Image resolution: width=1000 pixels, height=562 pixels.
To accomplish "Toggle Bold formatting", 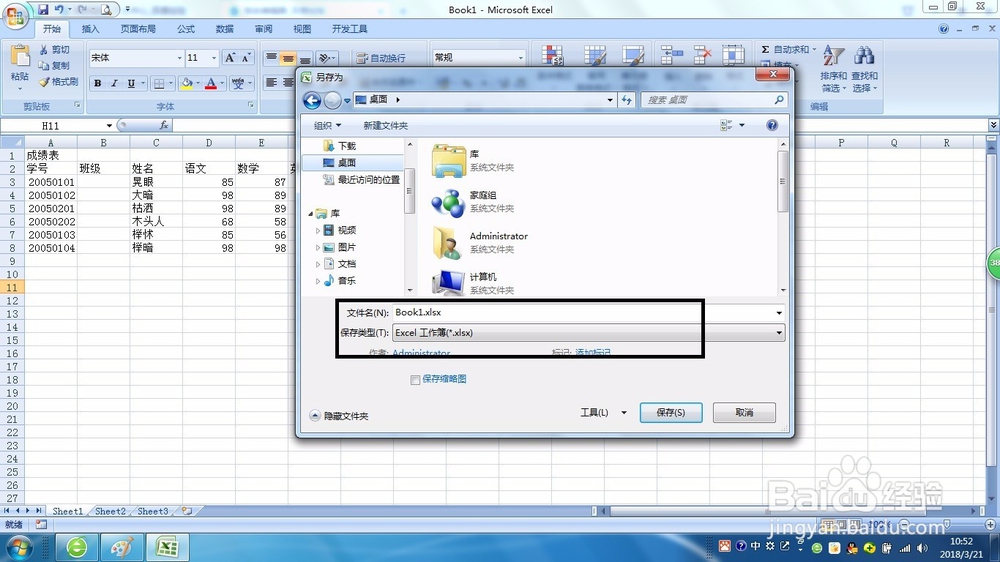I will [98, 84].
